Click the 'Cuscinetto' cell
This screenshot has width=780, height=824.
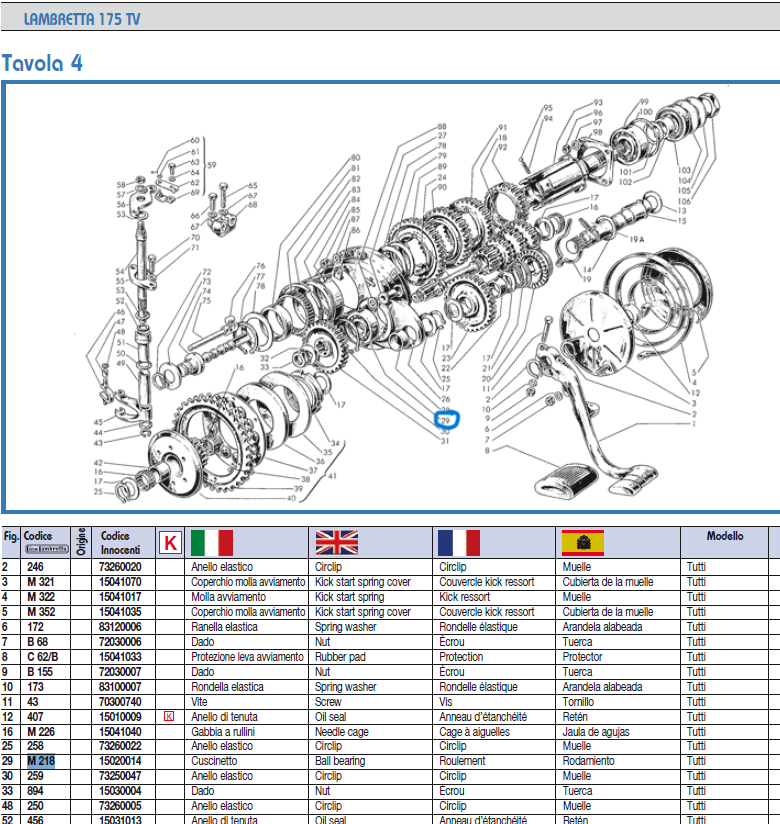tap(214, 761)
